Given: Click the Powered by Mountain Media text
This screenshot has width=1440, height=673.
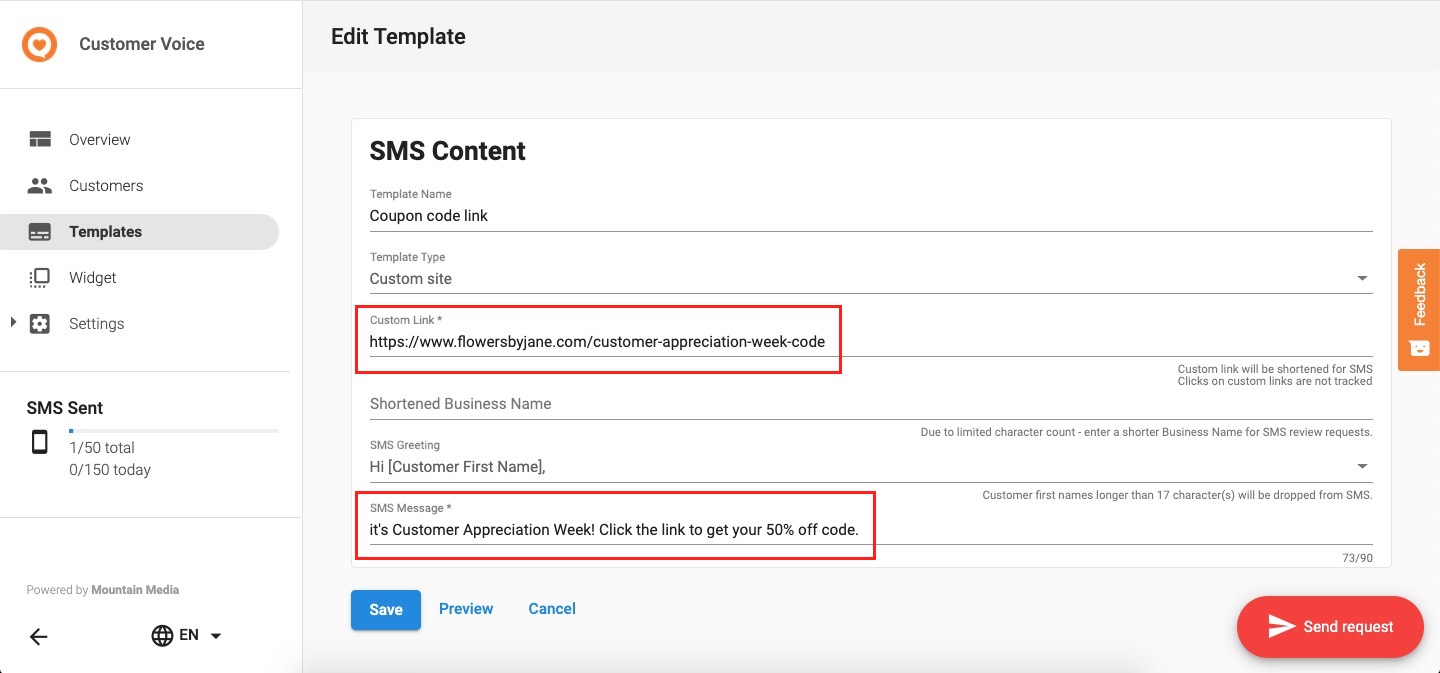Looking at the screenshot, I should click(x=103, y=590).
